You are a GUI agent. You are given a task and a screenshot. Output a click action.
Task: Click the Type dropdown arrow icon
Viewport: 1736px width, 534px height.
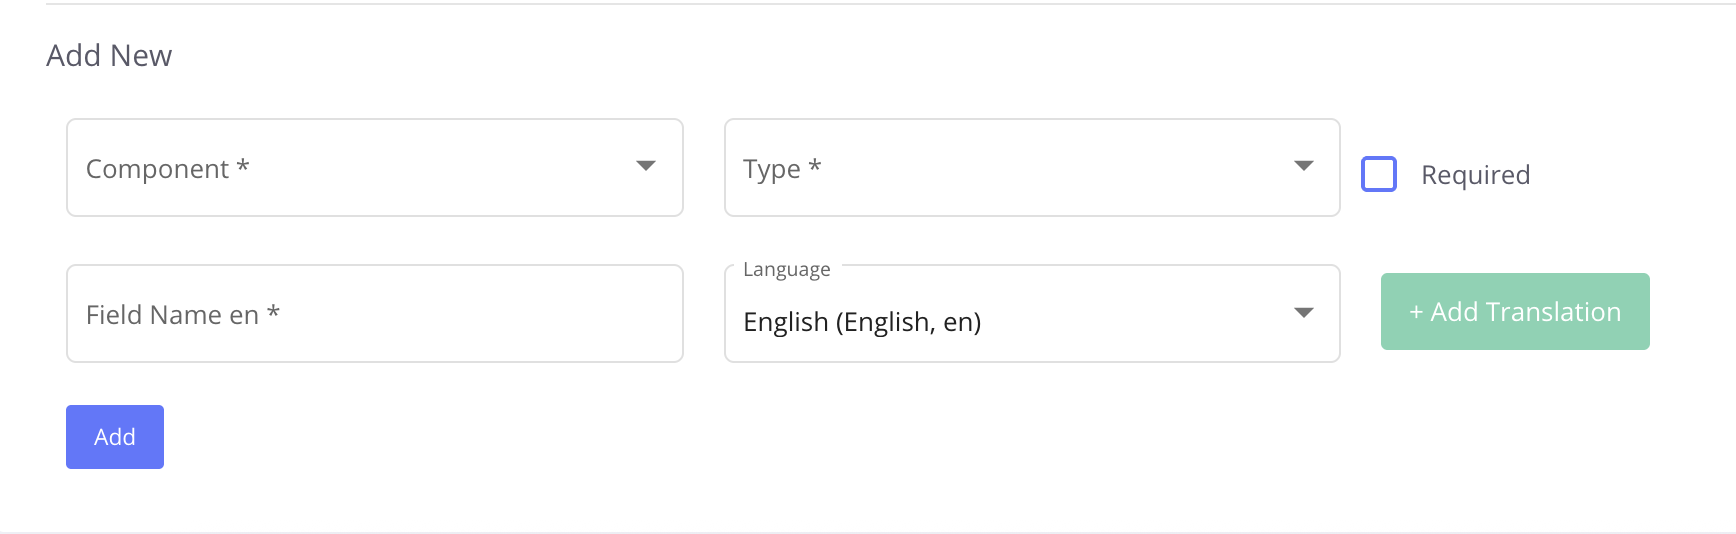coord(1303,166)
